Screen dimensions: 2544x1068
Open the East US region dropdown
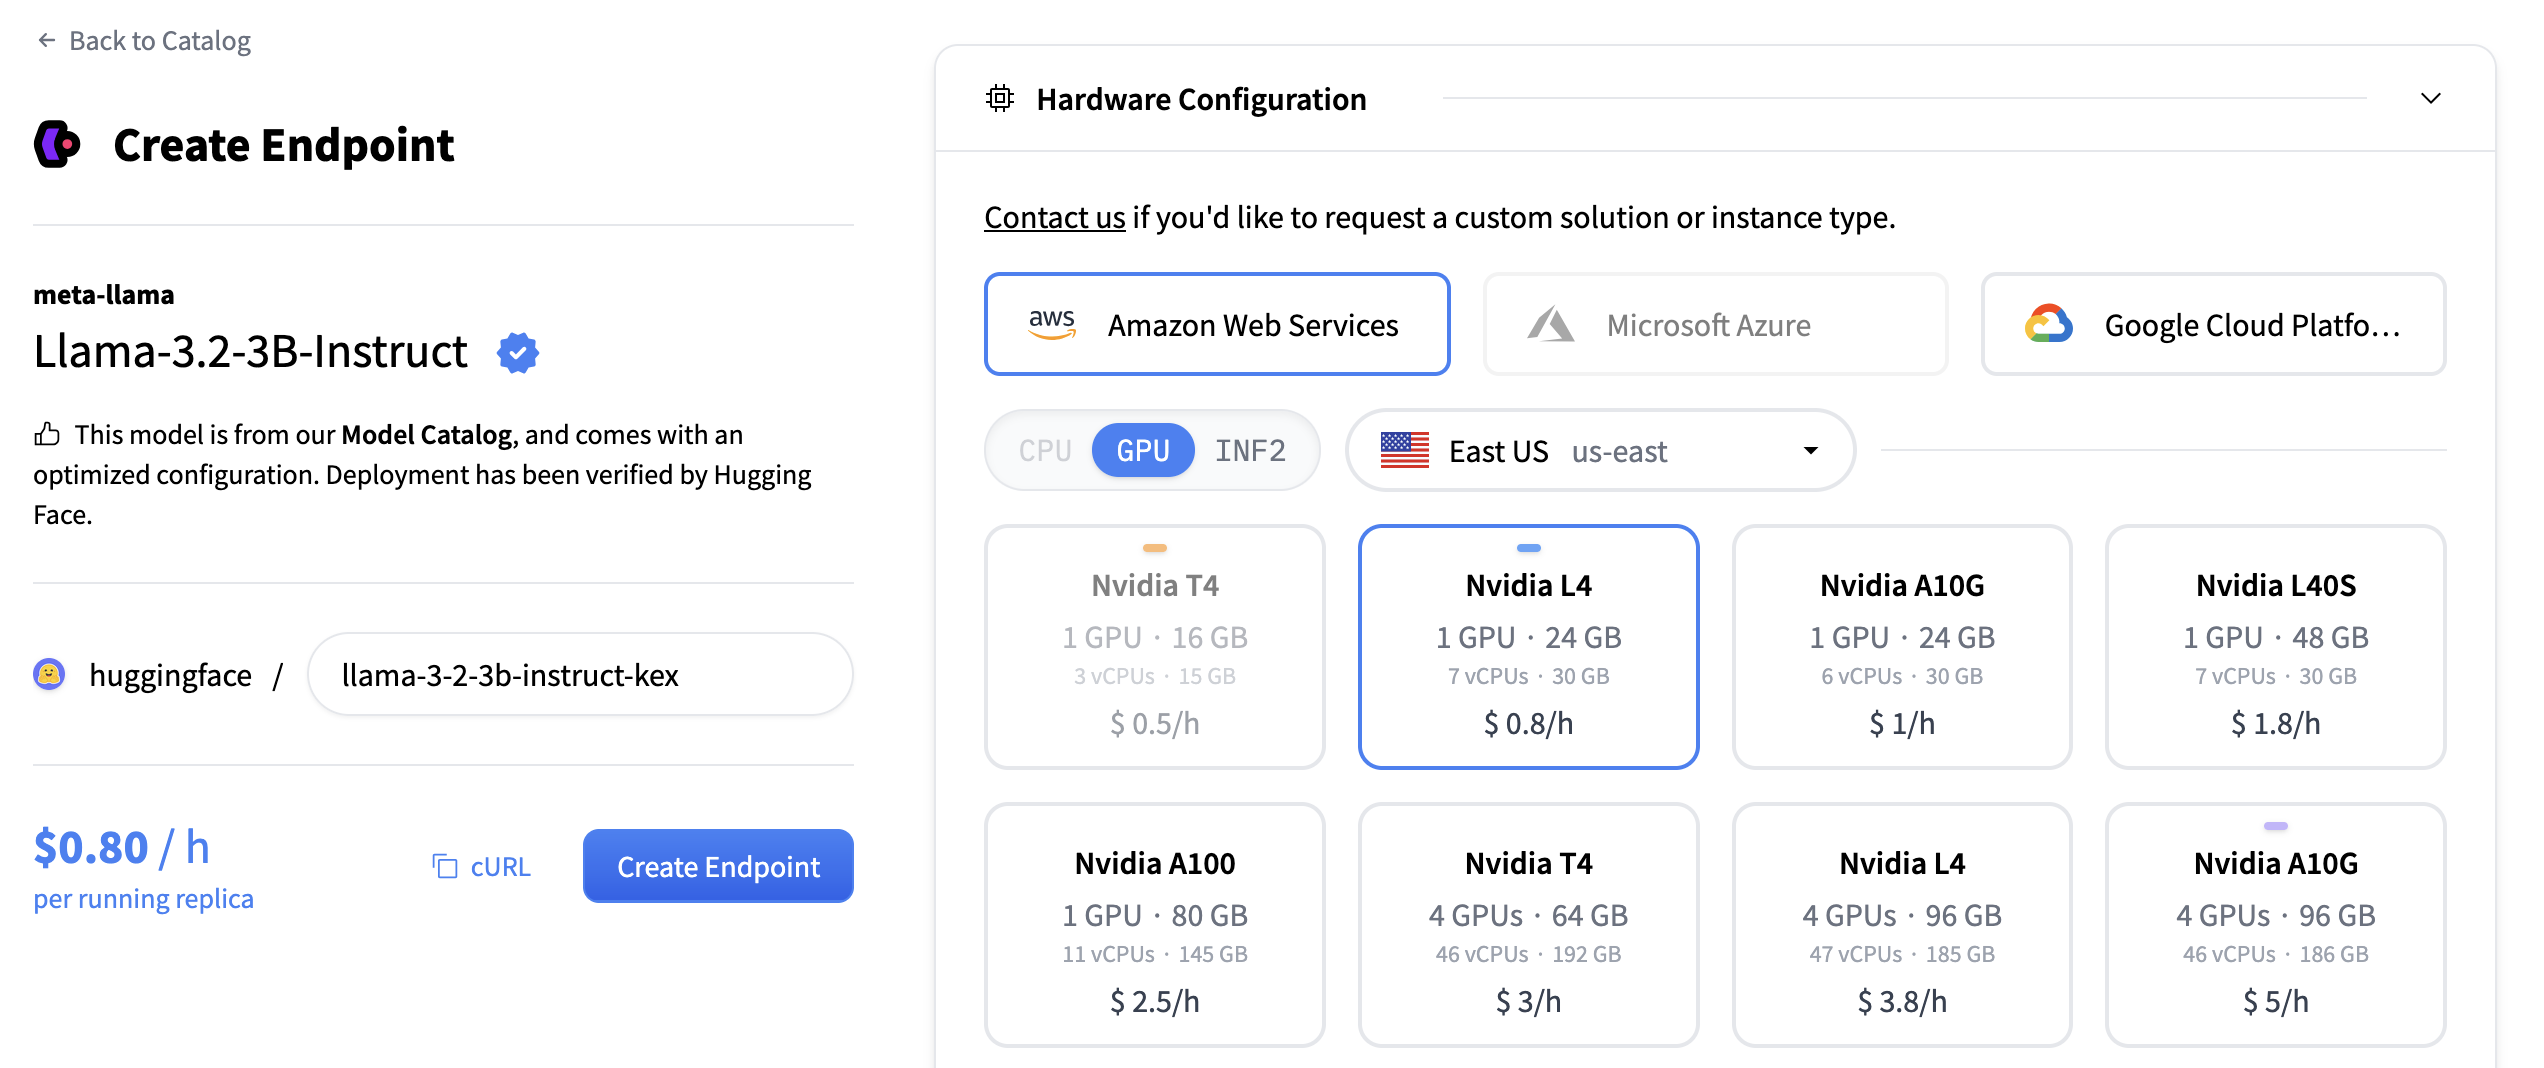pyautogui.click(x=1601, y=450)
